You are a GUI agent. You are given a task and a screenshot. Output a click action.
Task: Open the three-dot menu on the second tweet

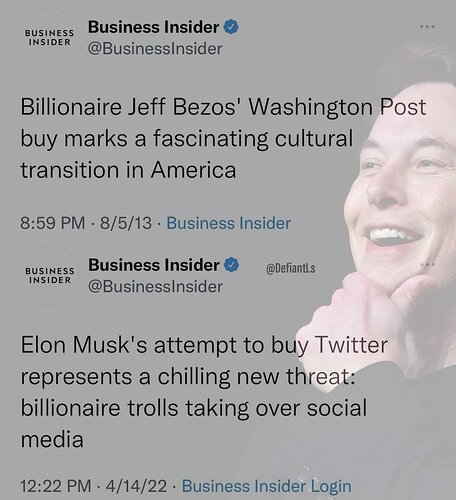(427, 264)
